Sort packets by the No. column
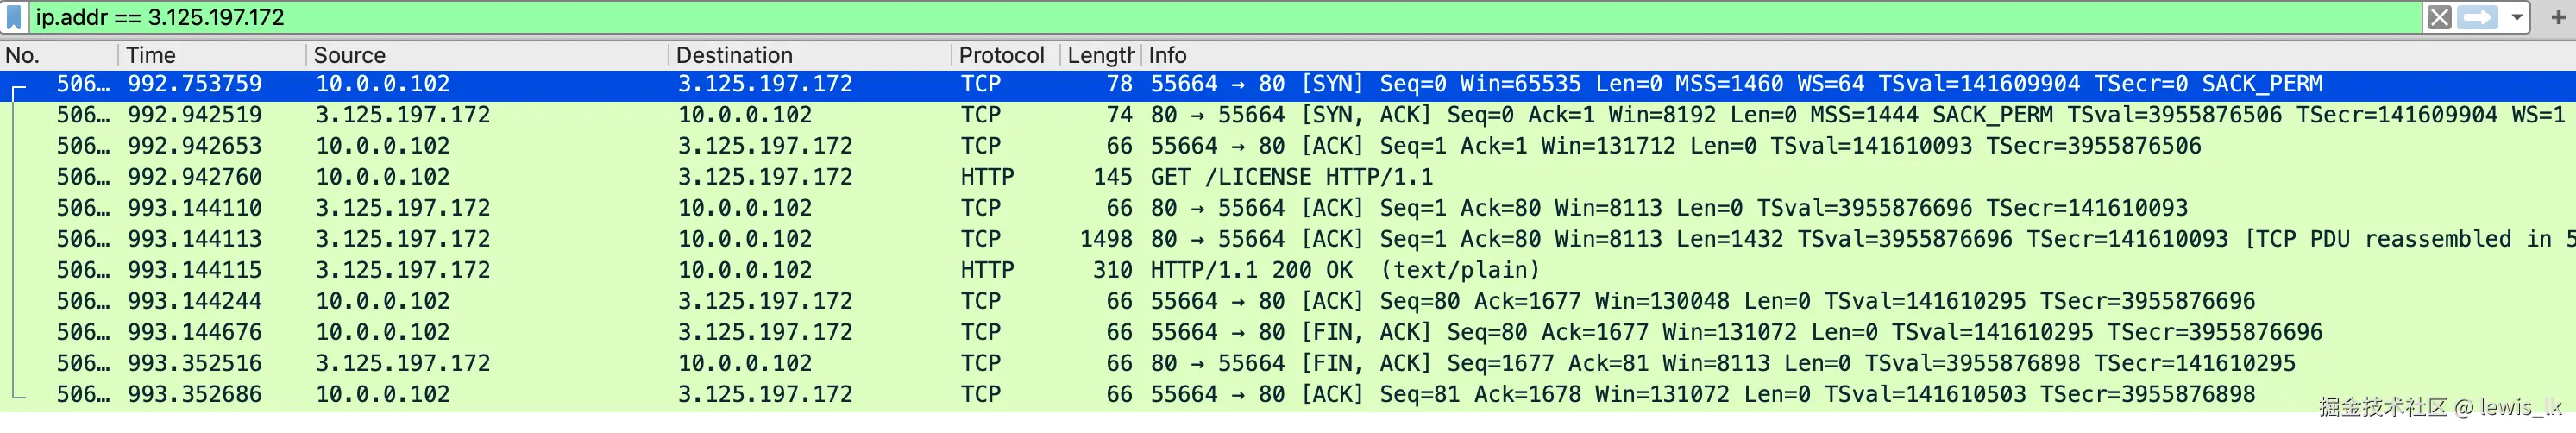Screen dimensions: 2576x433 pos(59,55)
